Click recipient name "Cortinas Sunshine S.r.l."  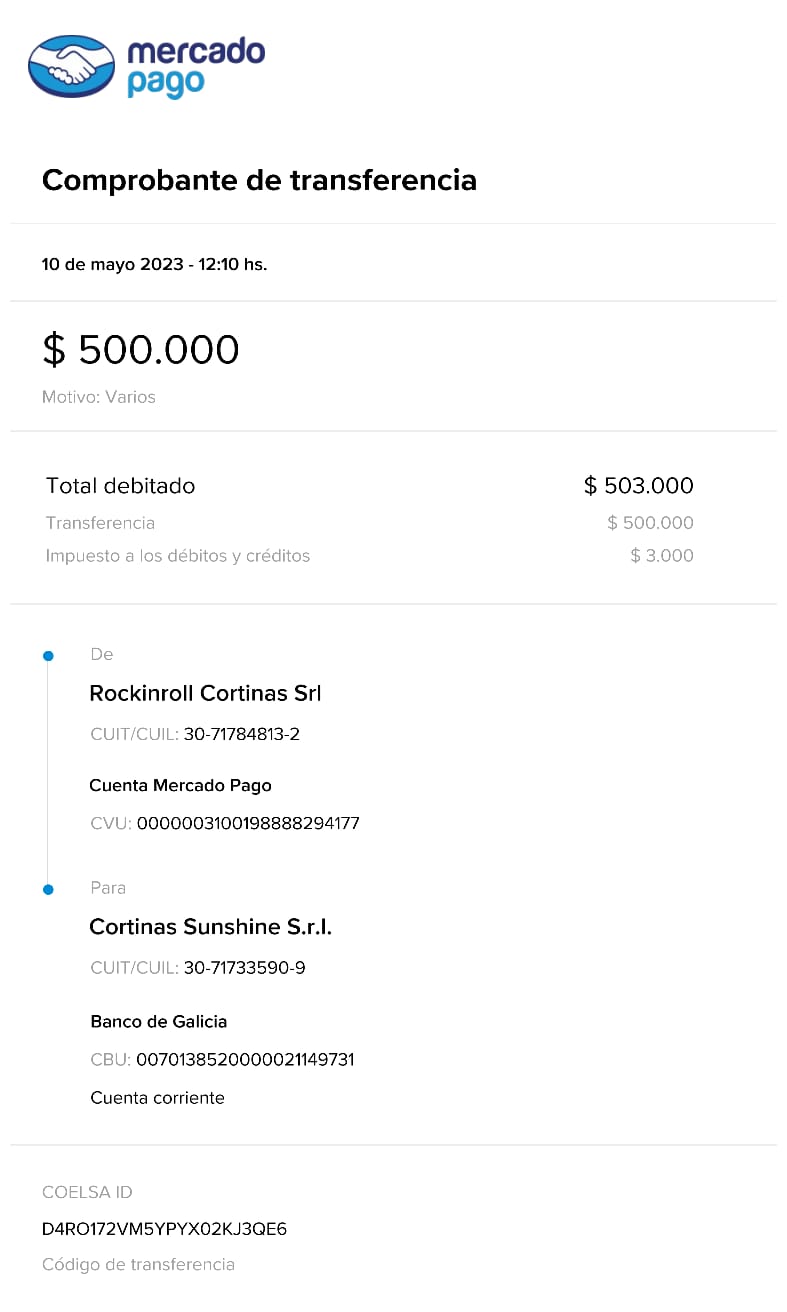pyautogui.click(x=210, y=927)
